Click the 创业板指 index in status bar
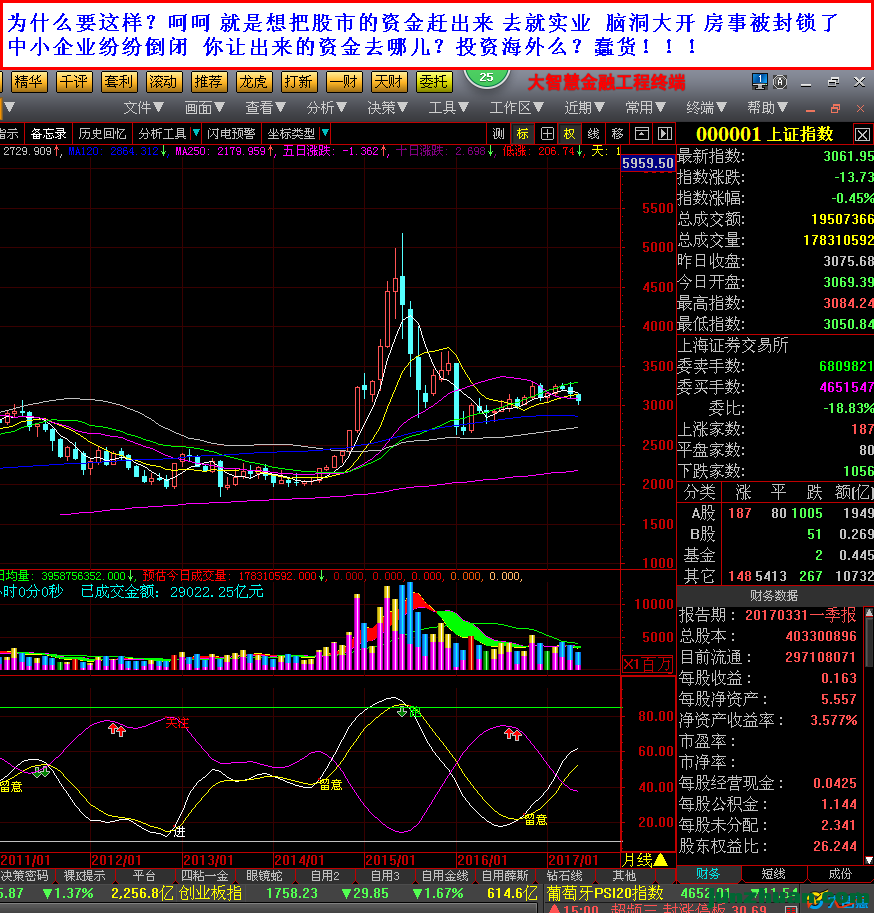The width and height of the screenshot is (874, 913). [210, 893]
